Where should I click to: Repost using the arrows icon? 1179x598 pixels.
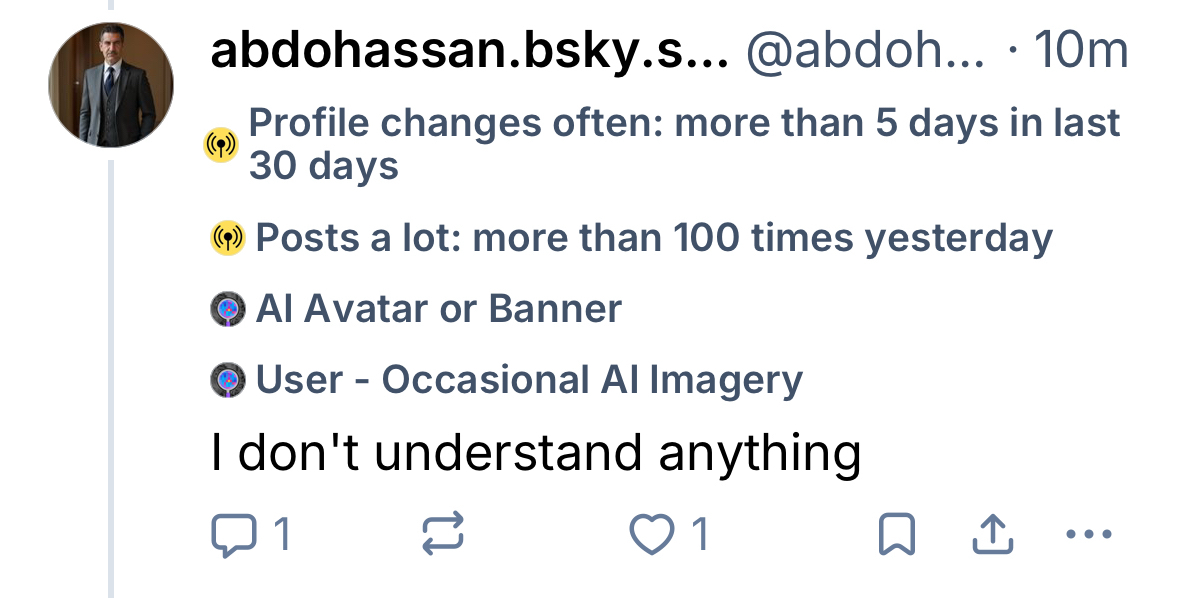point(443,536)
